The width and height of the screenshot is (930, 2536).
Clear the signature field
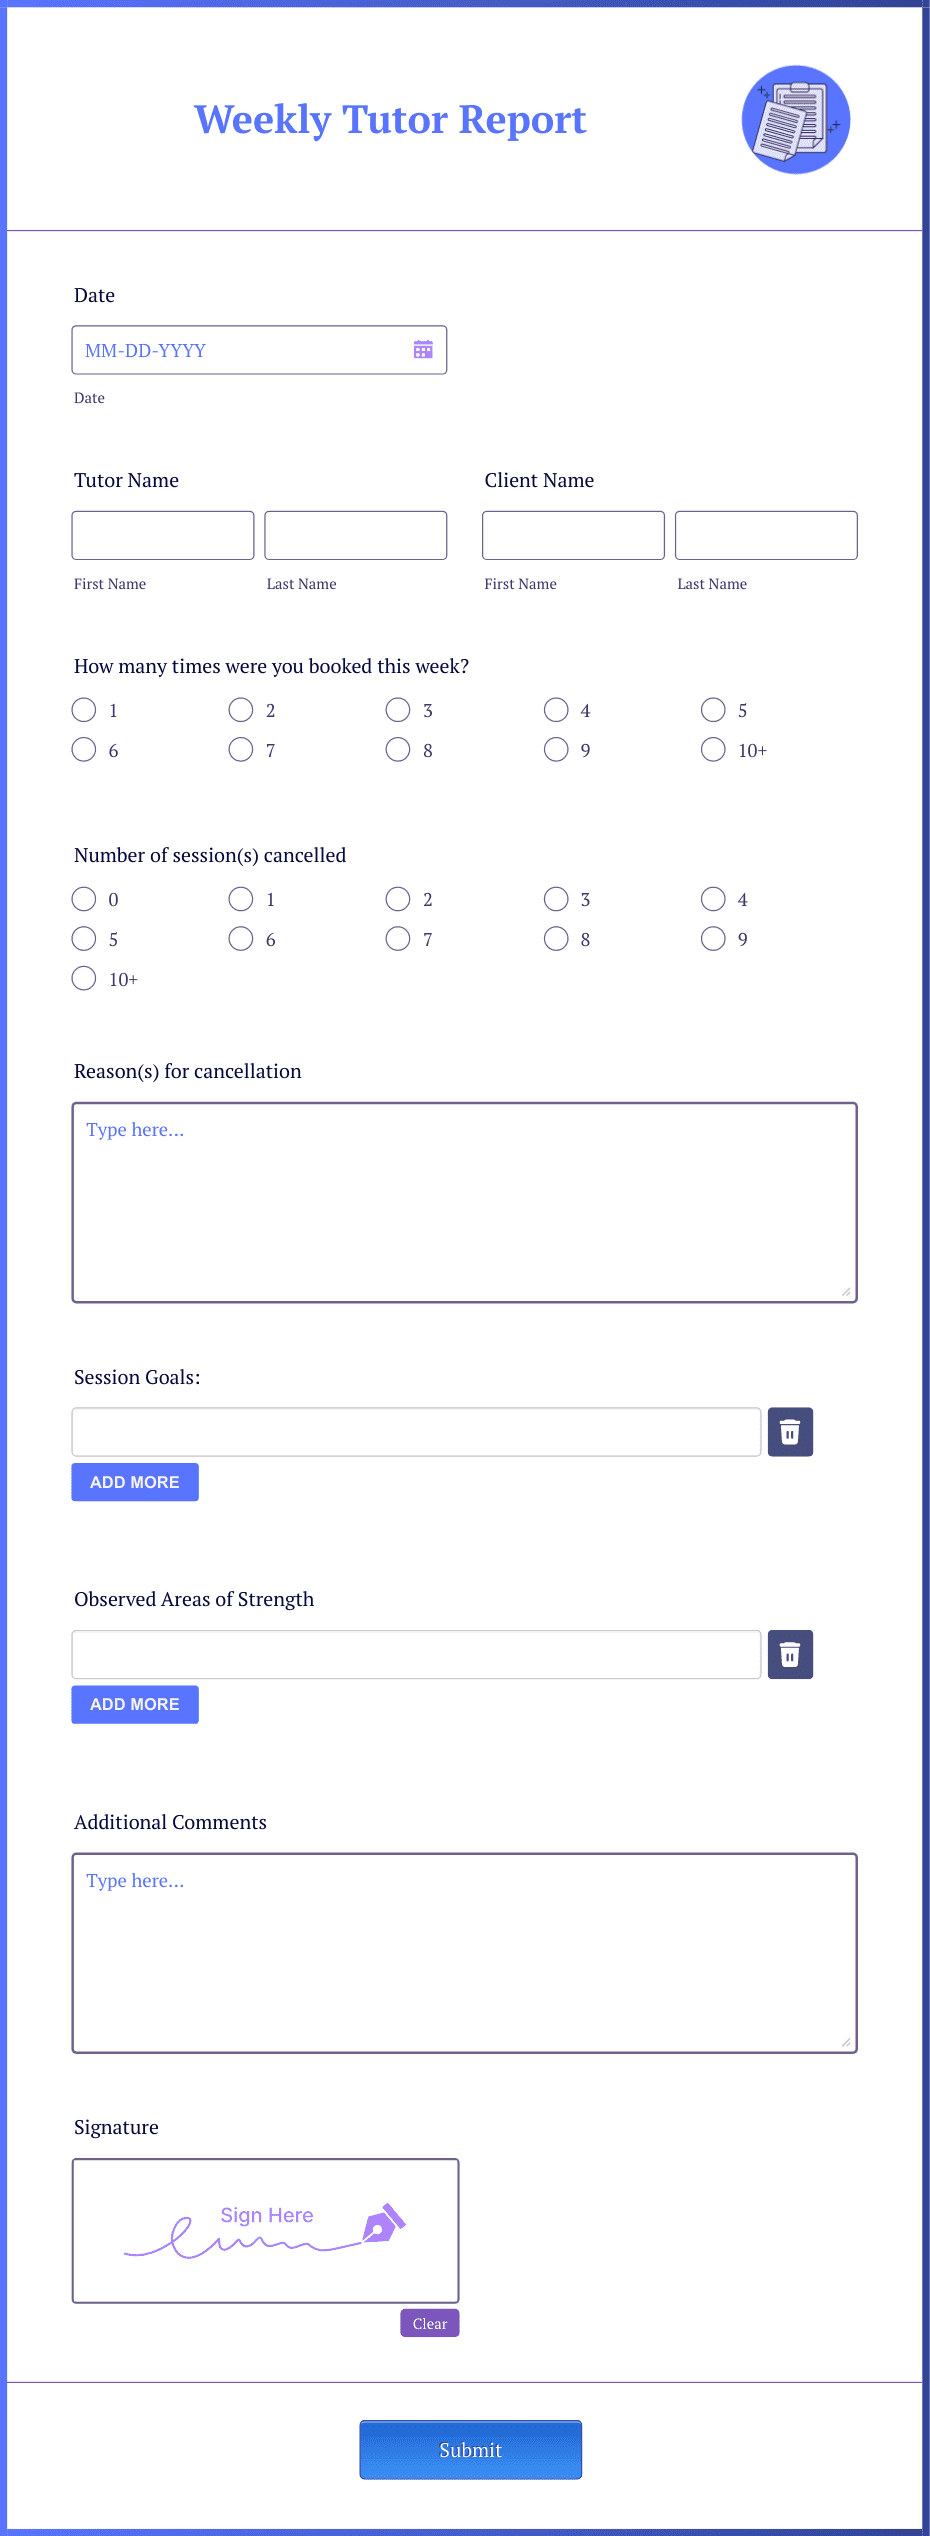(429, 2323)
